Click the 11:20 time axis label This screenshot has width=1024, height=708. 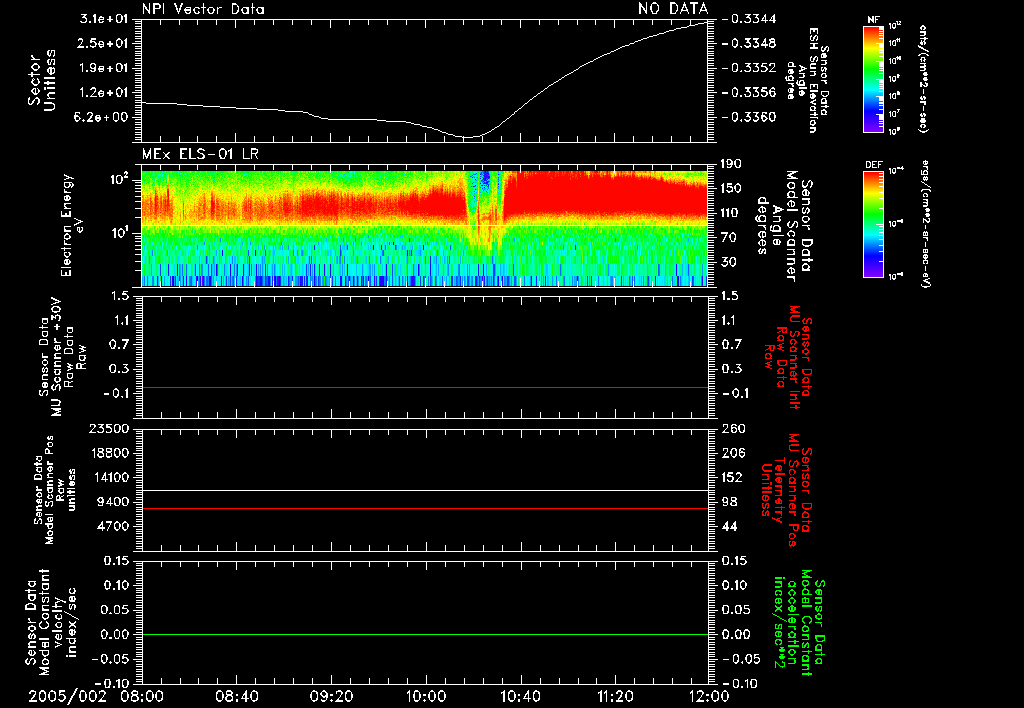click(615, 696)
